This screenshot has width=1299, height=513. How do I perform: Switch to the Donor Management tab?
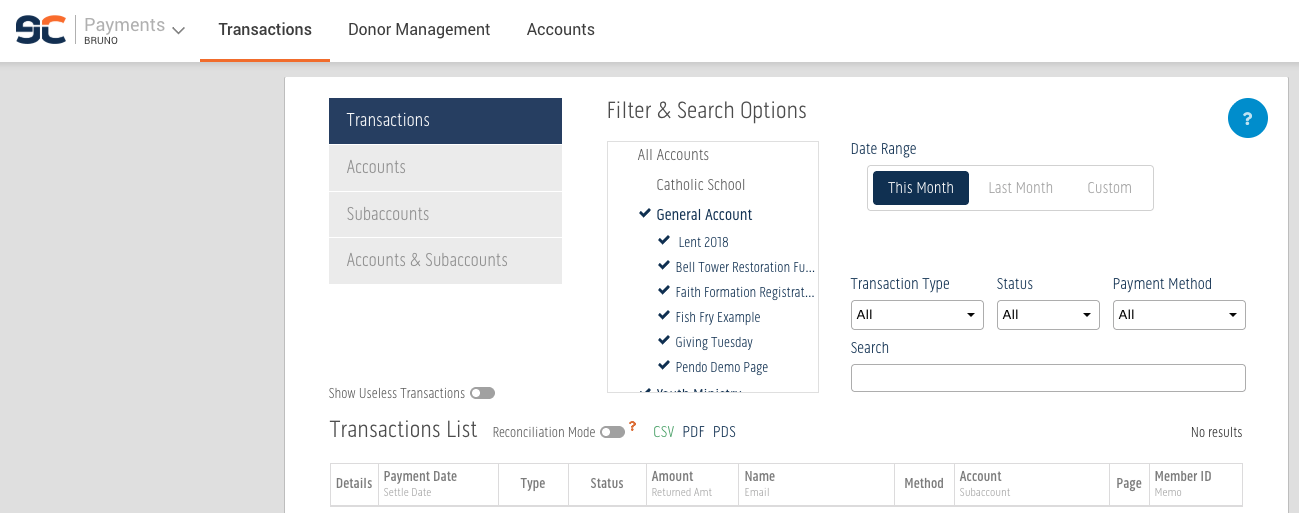tap(419, 30)
